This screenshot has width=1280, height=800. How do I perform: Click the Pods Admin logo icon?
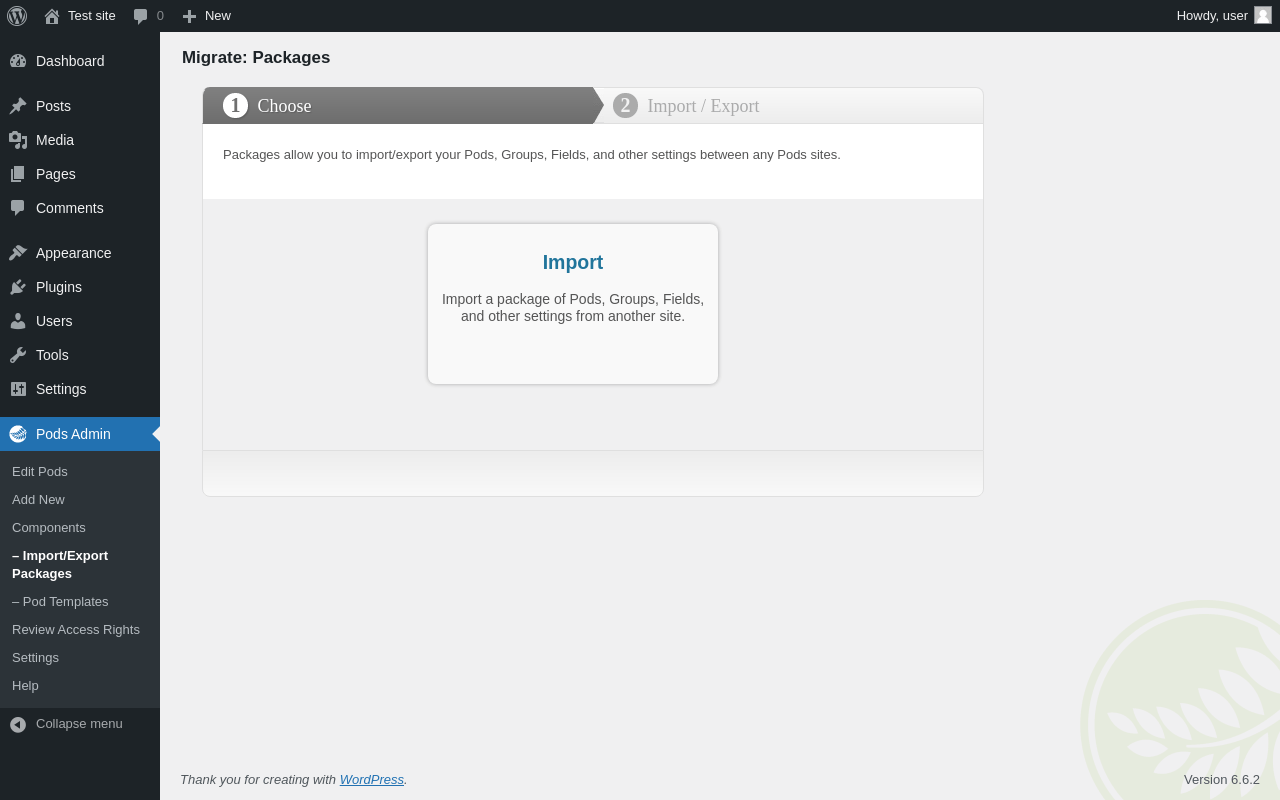(x=18, y=434)
